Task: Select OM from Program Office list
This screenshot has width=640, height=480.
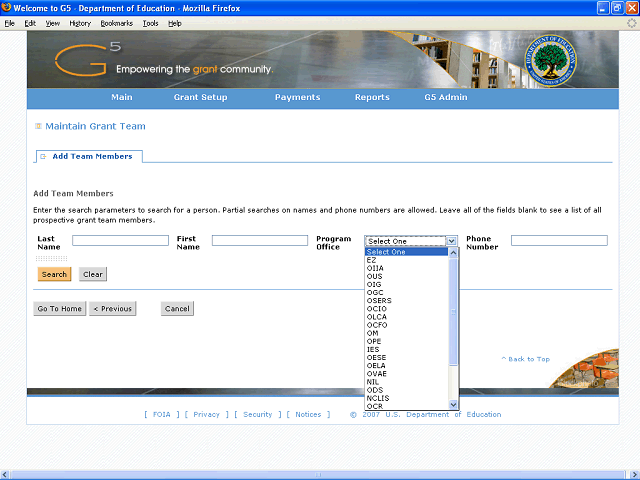Action: [x=407, y=333]
